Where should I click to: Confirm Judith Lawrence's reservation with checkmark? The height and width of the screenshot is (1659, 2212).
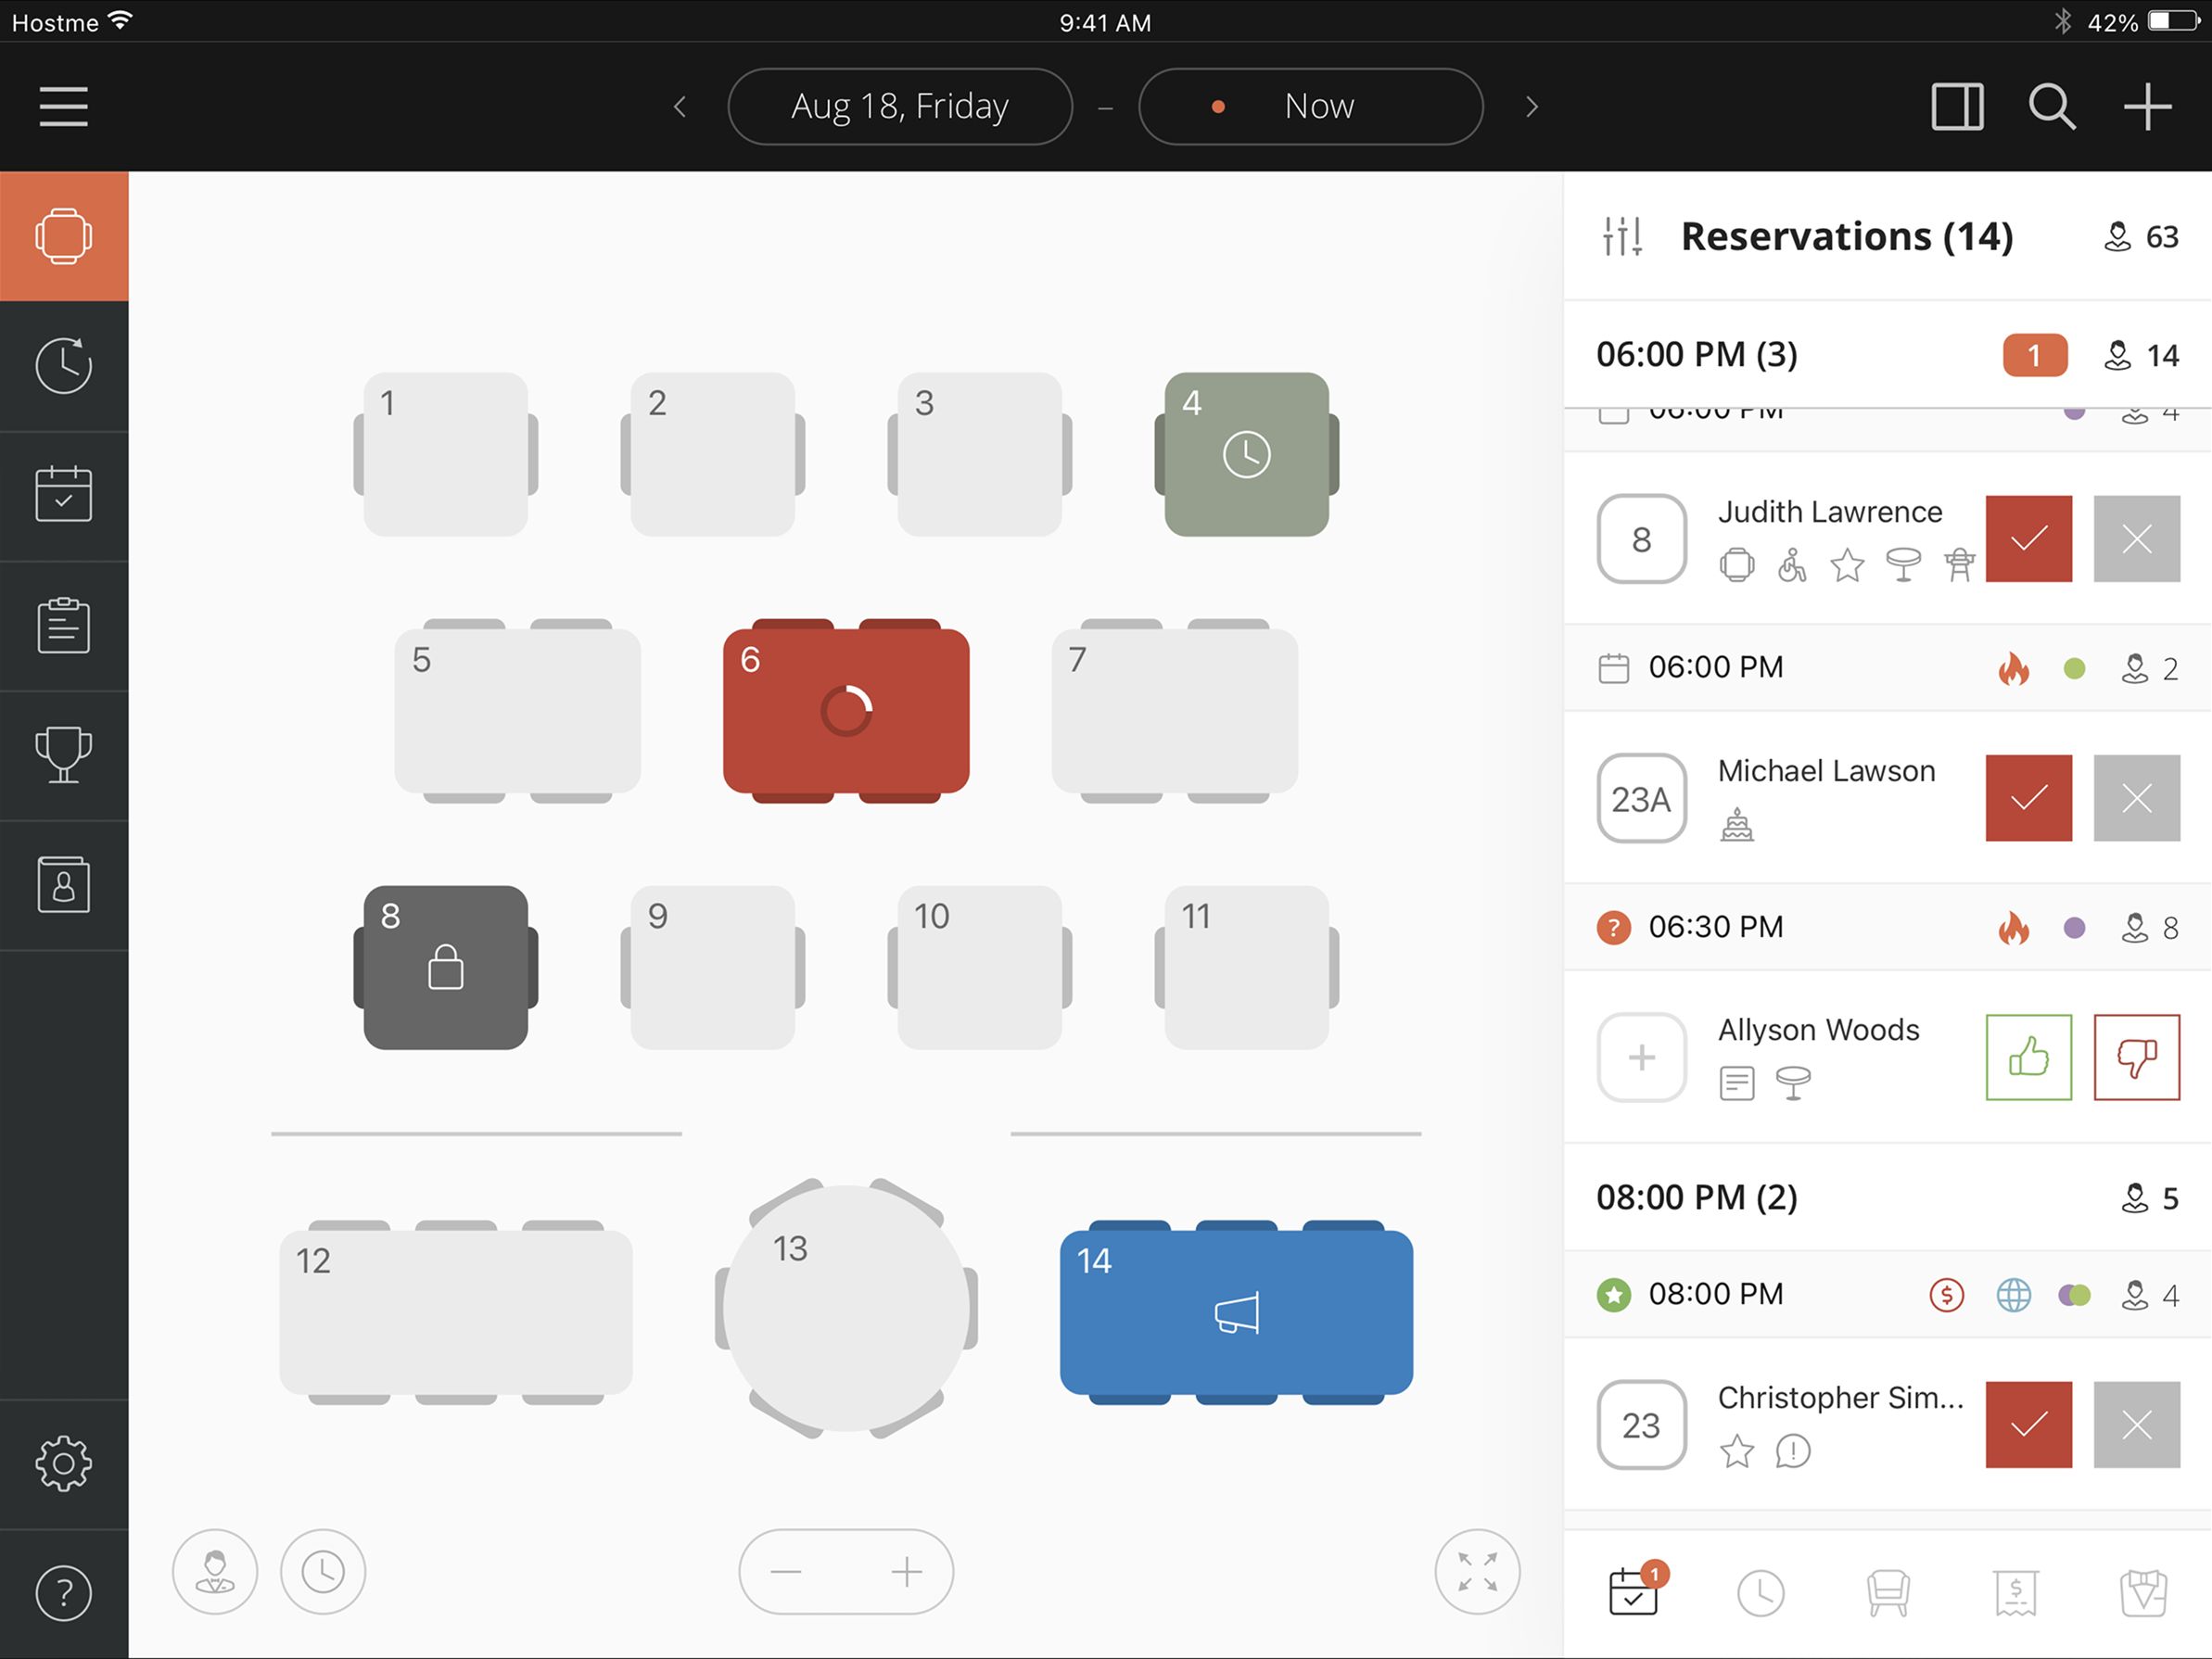(x=2028, y=539)
